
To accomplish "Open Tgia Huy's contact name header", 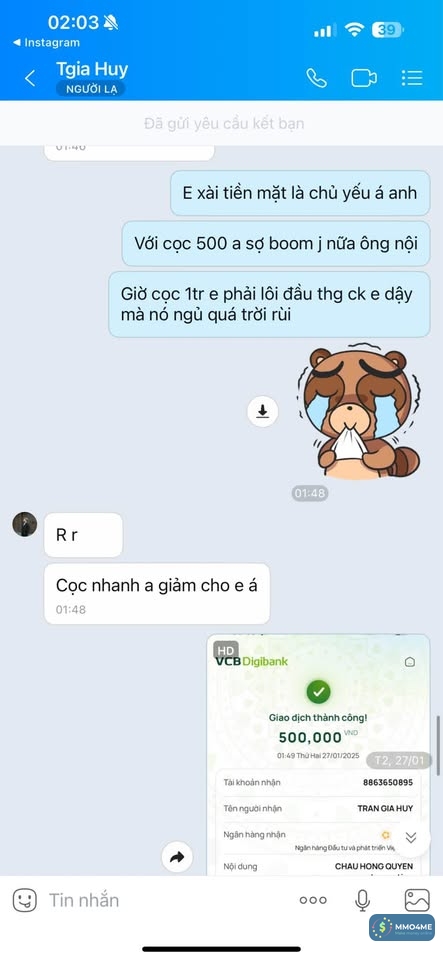I will tap(92, 69).
